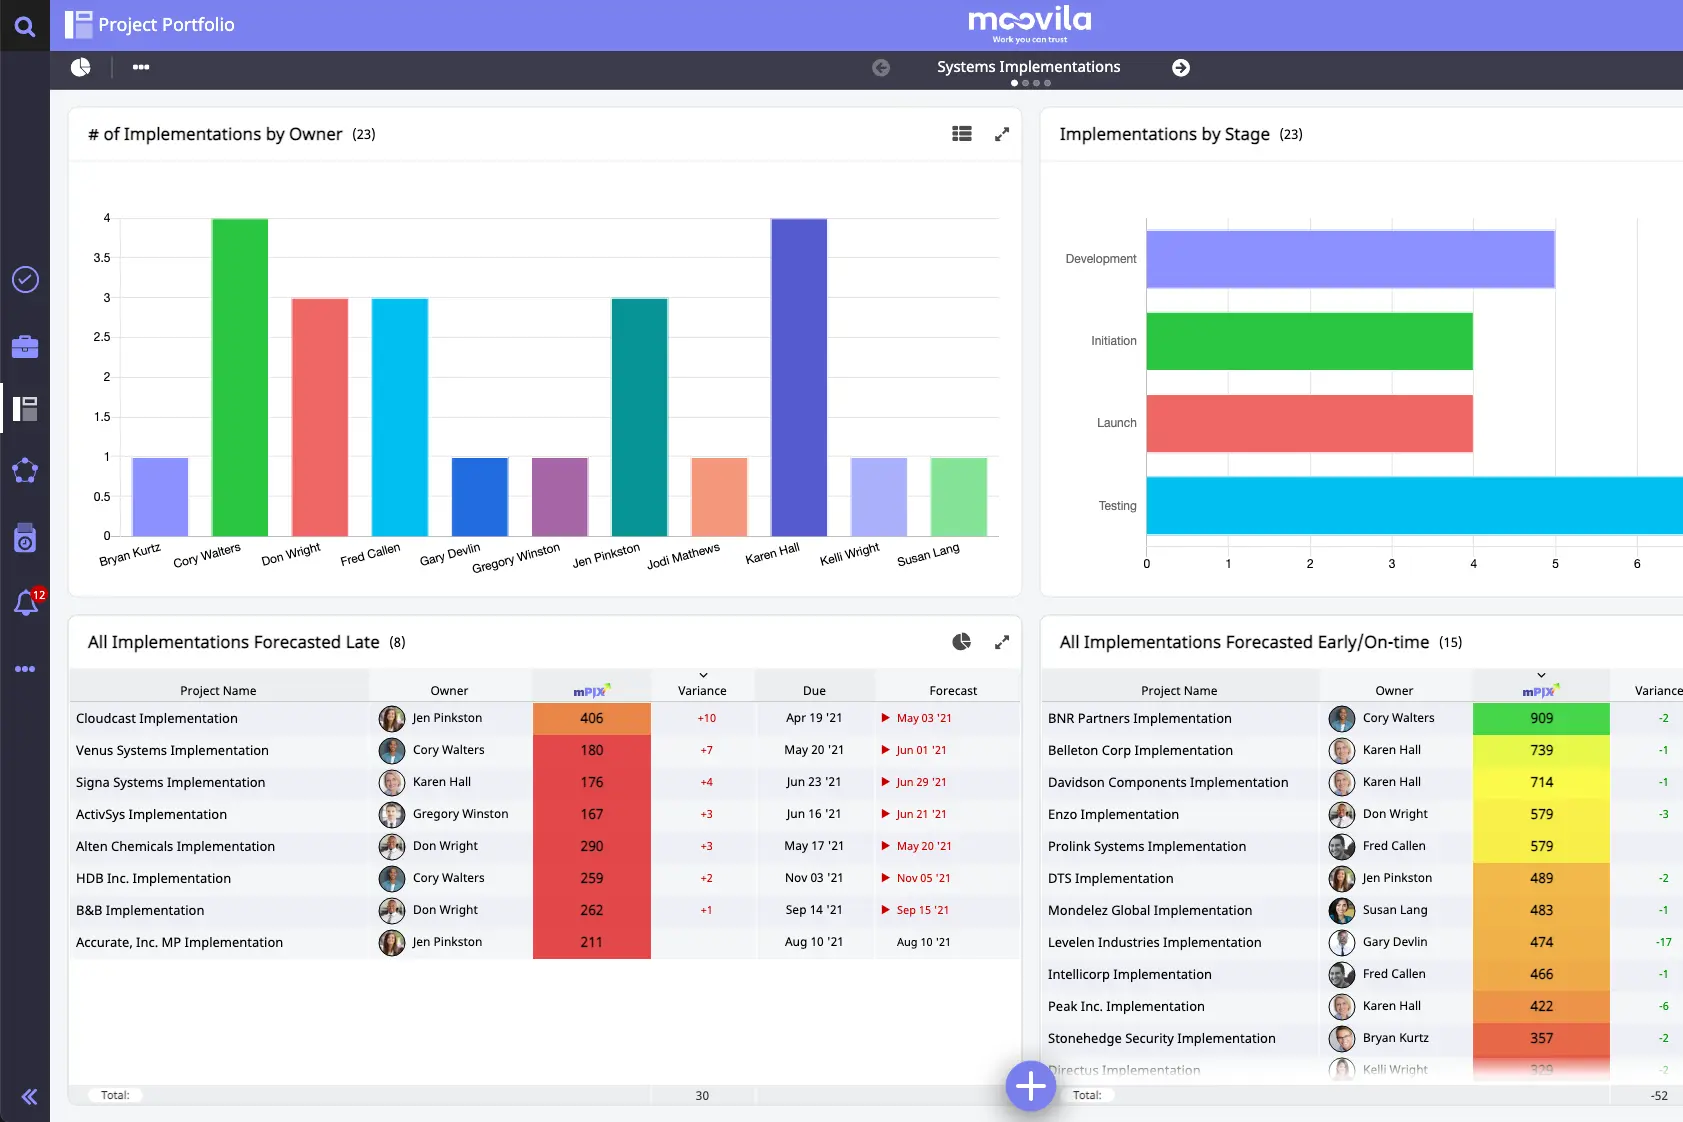Open the search sidebar icon
The height and width of the screenshot is (1122, 1683).
click(x=25, y=25)
